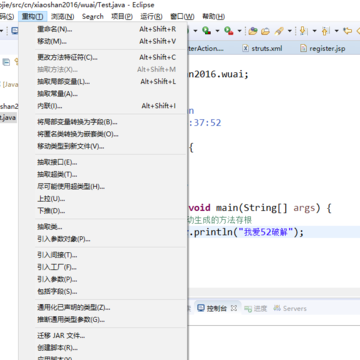Select 将局部变量转换为字段(B)... entry

(x=103, y=122)
